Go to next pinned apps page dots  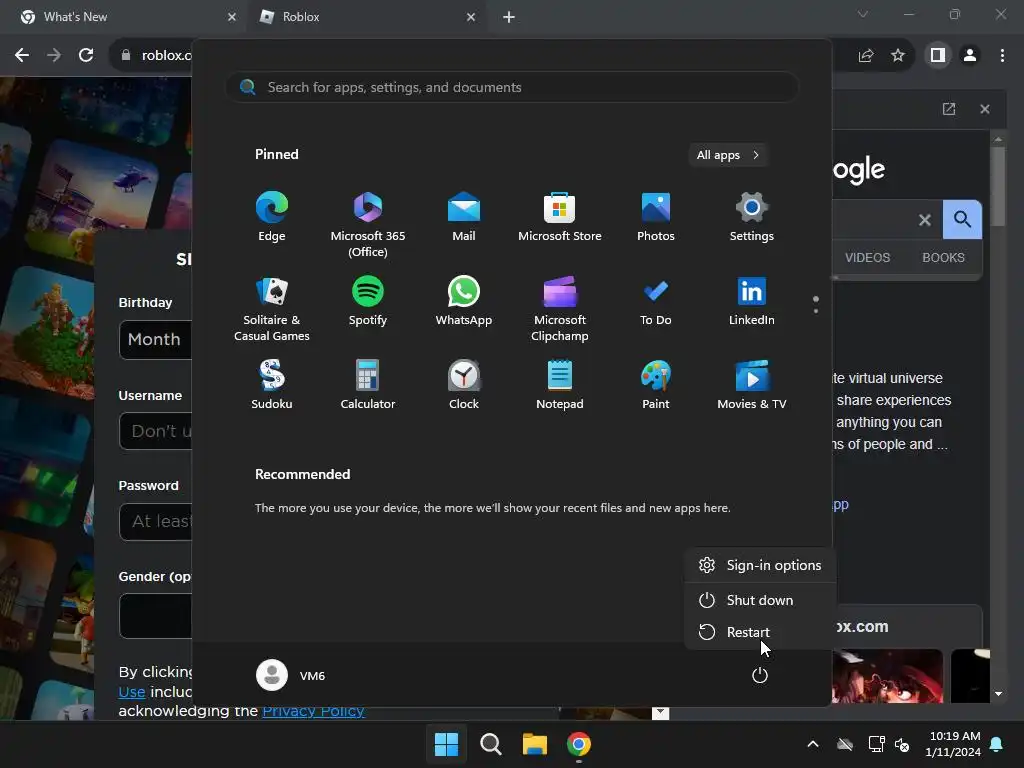(x=816, y=304)
